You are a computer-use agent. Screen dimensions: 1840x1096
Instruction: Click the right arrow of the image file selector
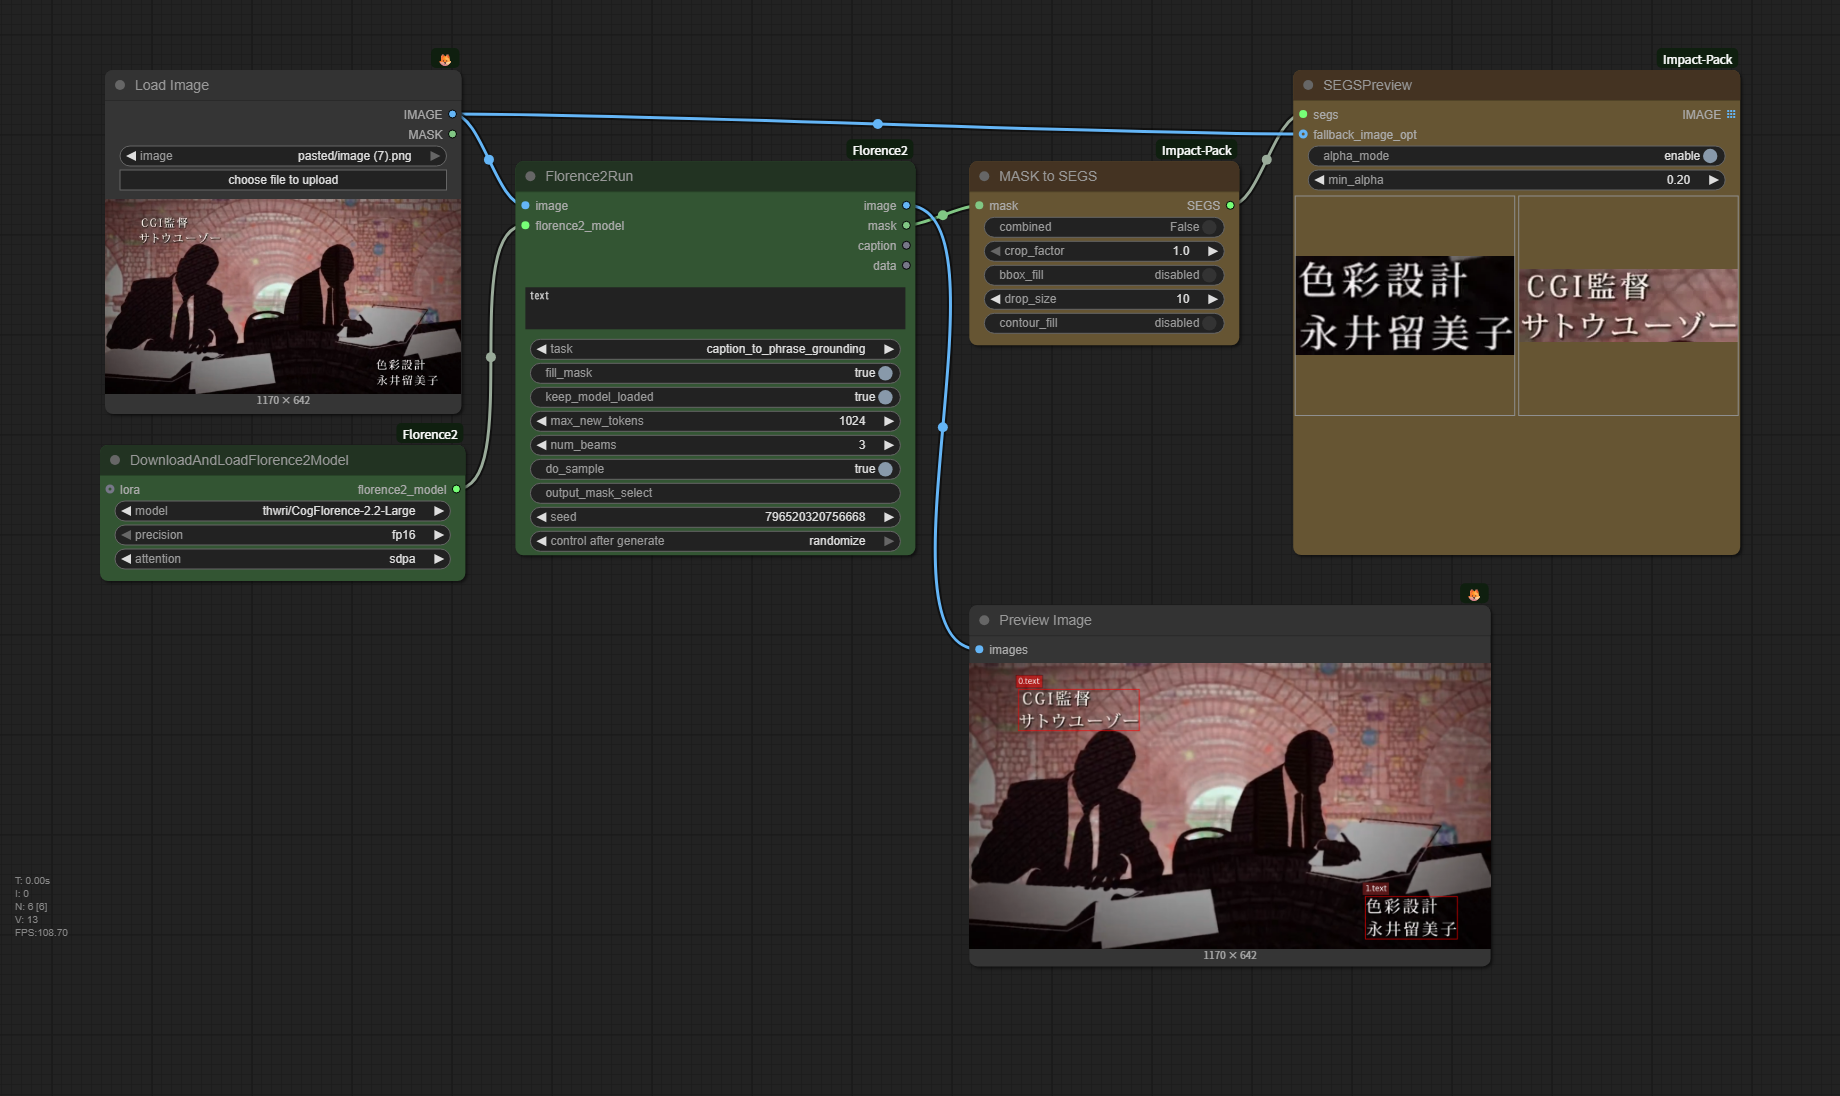point(435,156)
